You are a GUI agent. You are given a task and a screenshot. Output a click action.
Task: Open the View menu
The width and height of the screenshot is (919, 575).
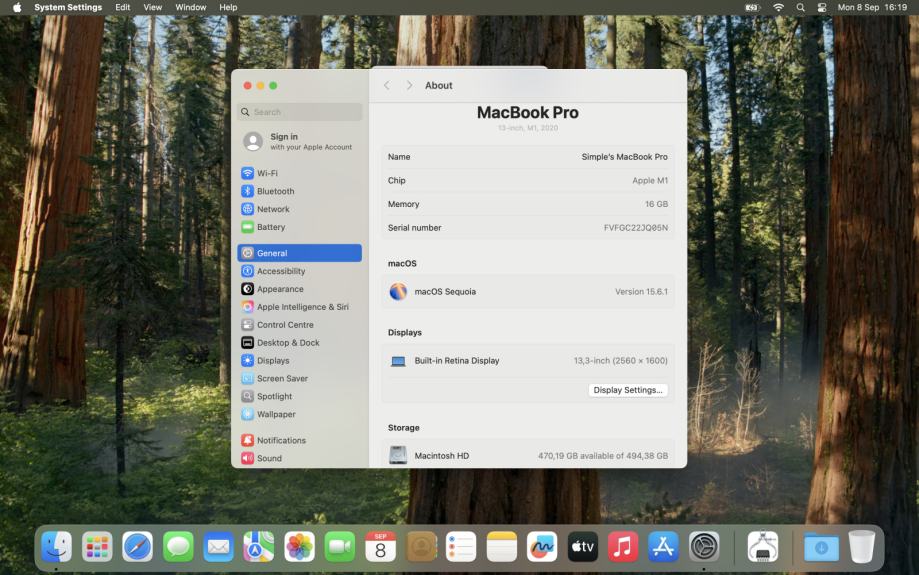(152, 7)
